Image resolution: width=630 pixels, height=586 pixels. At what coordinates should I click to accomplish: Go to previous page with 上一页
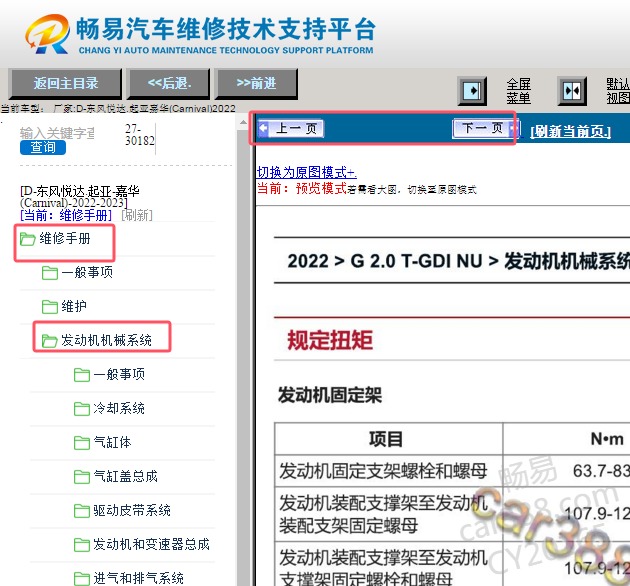coord(291,129)
